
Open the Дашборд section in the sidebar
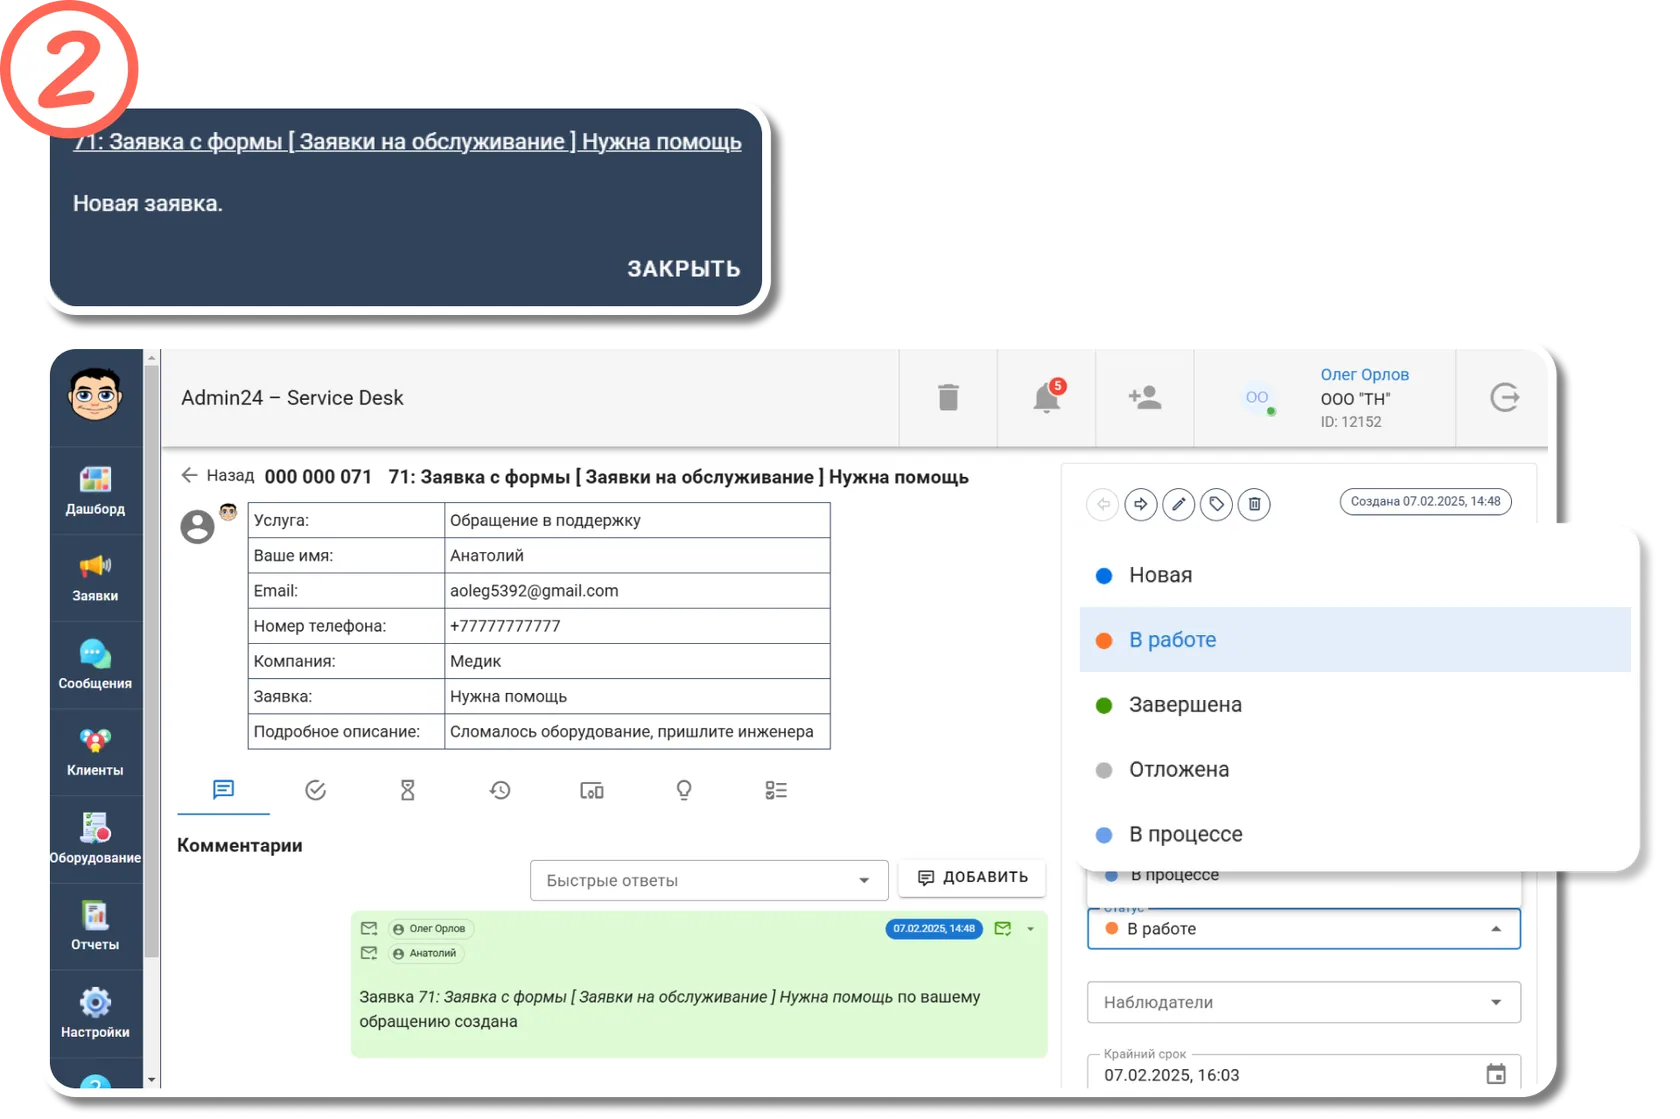coord(95,491)
